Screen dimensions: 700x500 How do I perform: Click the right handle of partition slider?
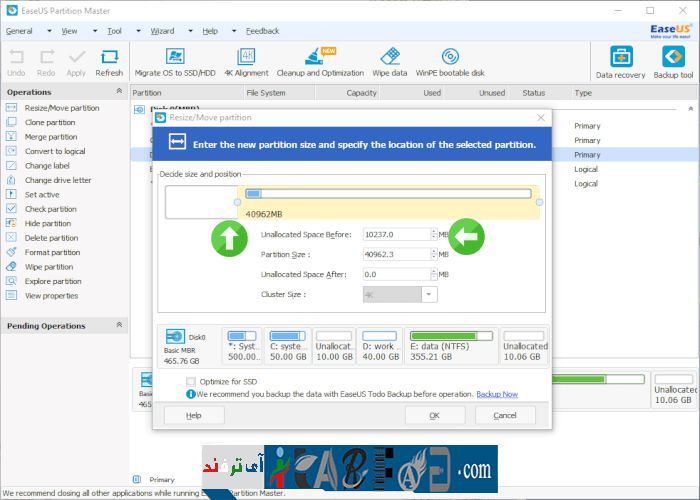539,202
